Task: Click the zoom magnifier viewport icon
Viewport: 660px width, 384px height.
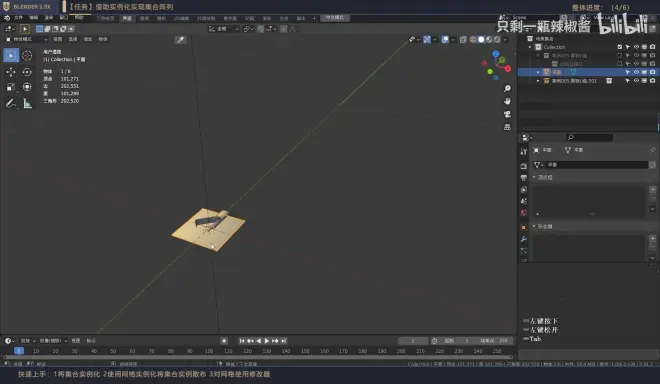Action: 507,88
